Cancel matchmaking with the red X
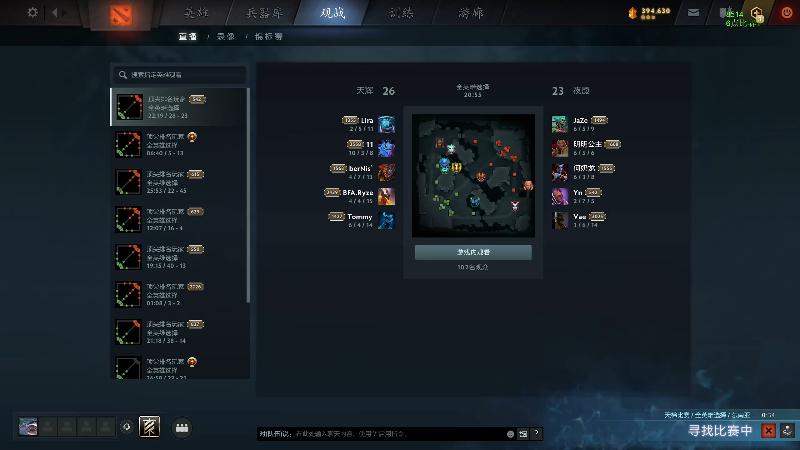The width and height of the screenshot is (800, 450). [x=768, y=431]
